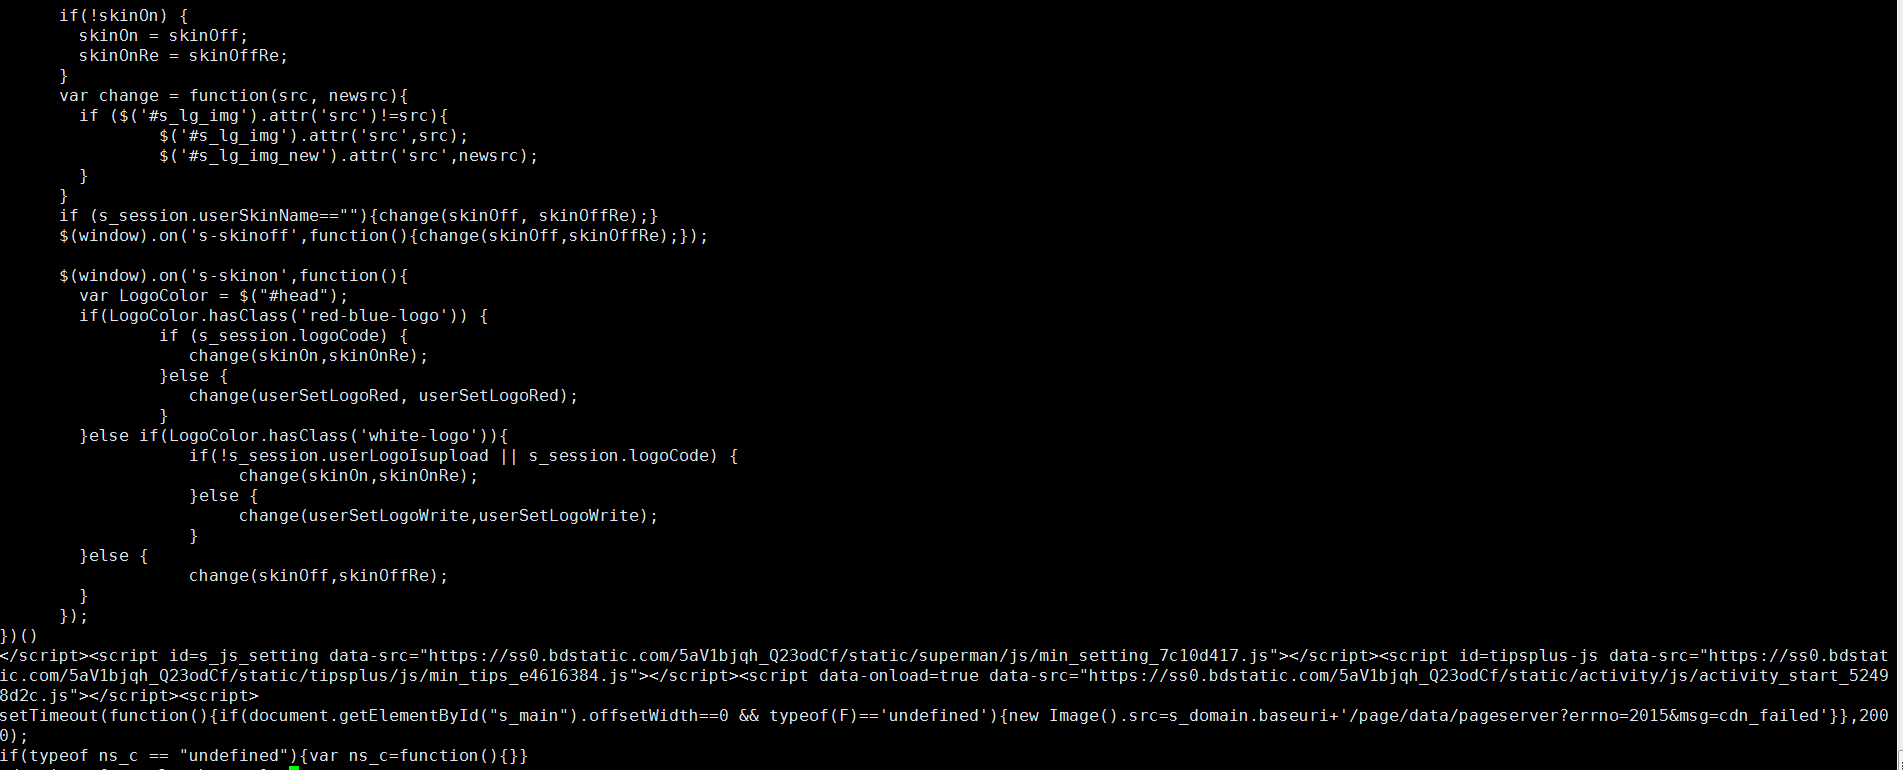
Task: Click the 'if(!skinOn)' condition line
Action: 123,16
